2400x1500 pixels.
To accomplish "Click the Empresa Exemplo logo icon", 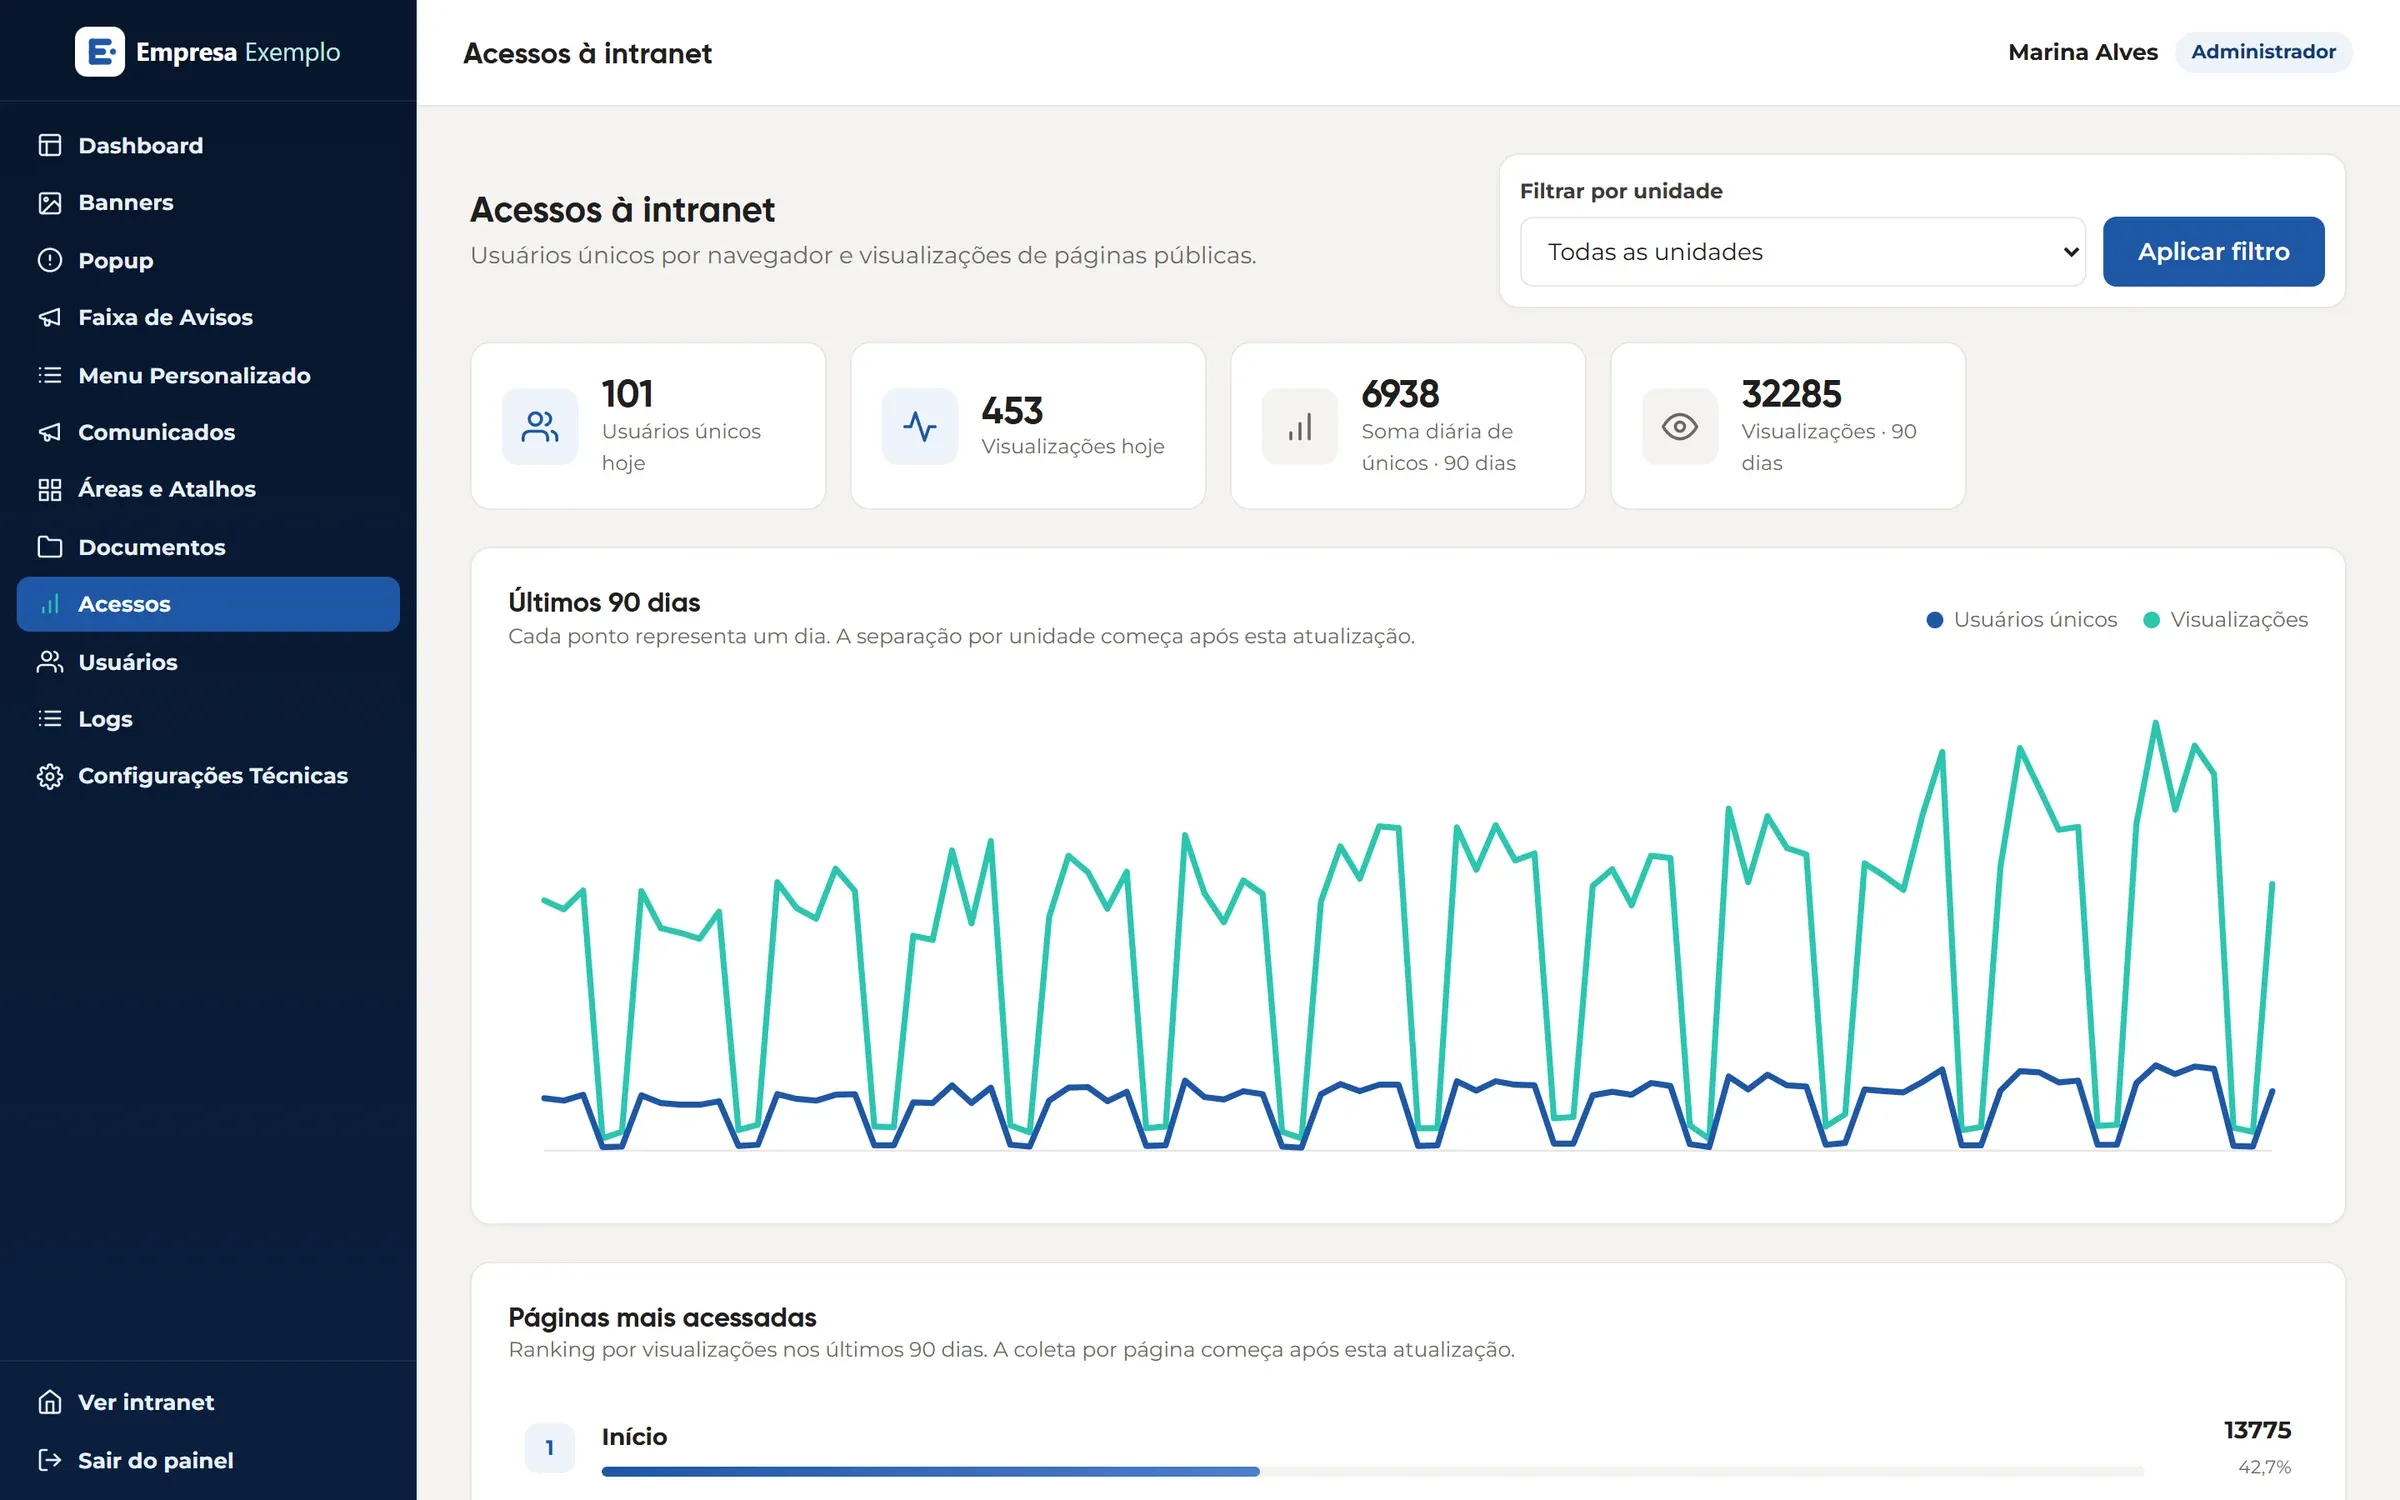I will 100,52.
